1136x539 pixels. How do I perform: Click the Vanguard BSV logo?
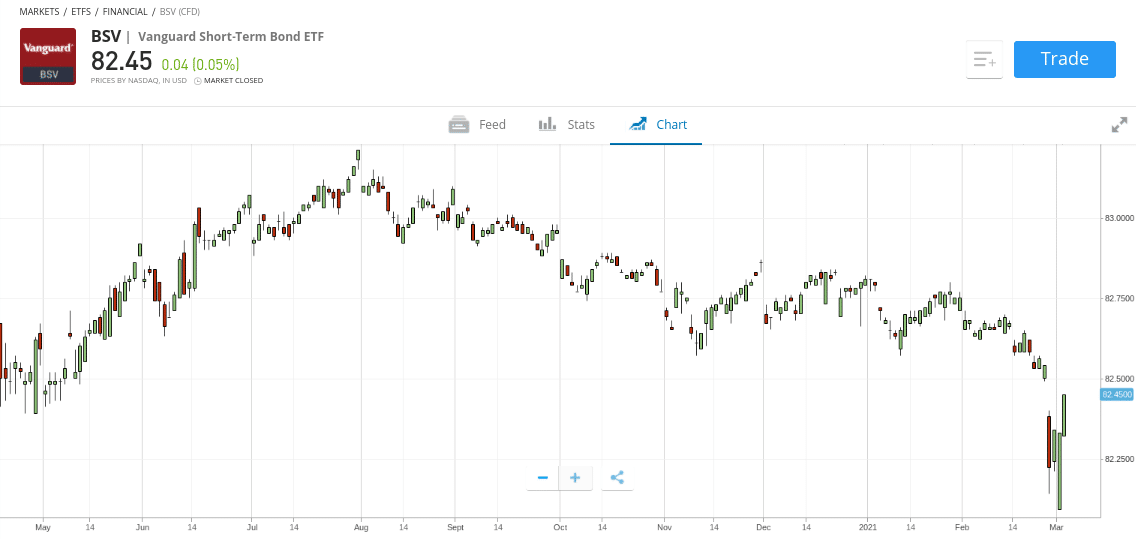click(x=48, y=57)
